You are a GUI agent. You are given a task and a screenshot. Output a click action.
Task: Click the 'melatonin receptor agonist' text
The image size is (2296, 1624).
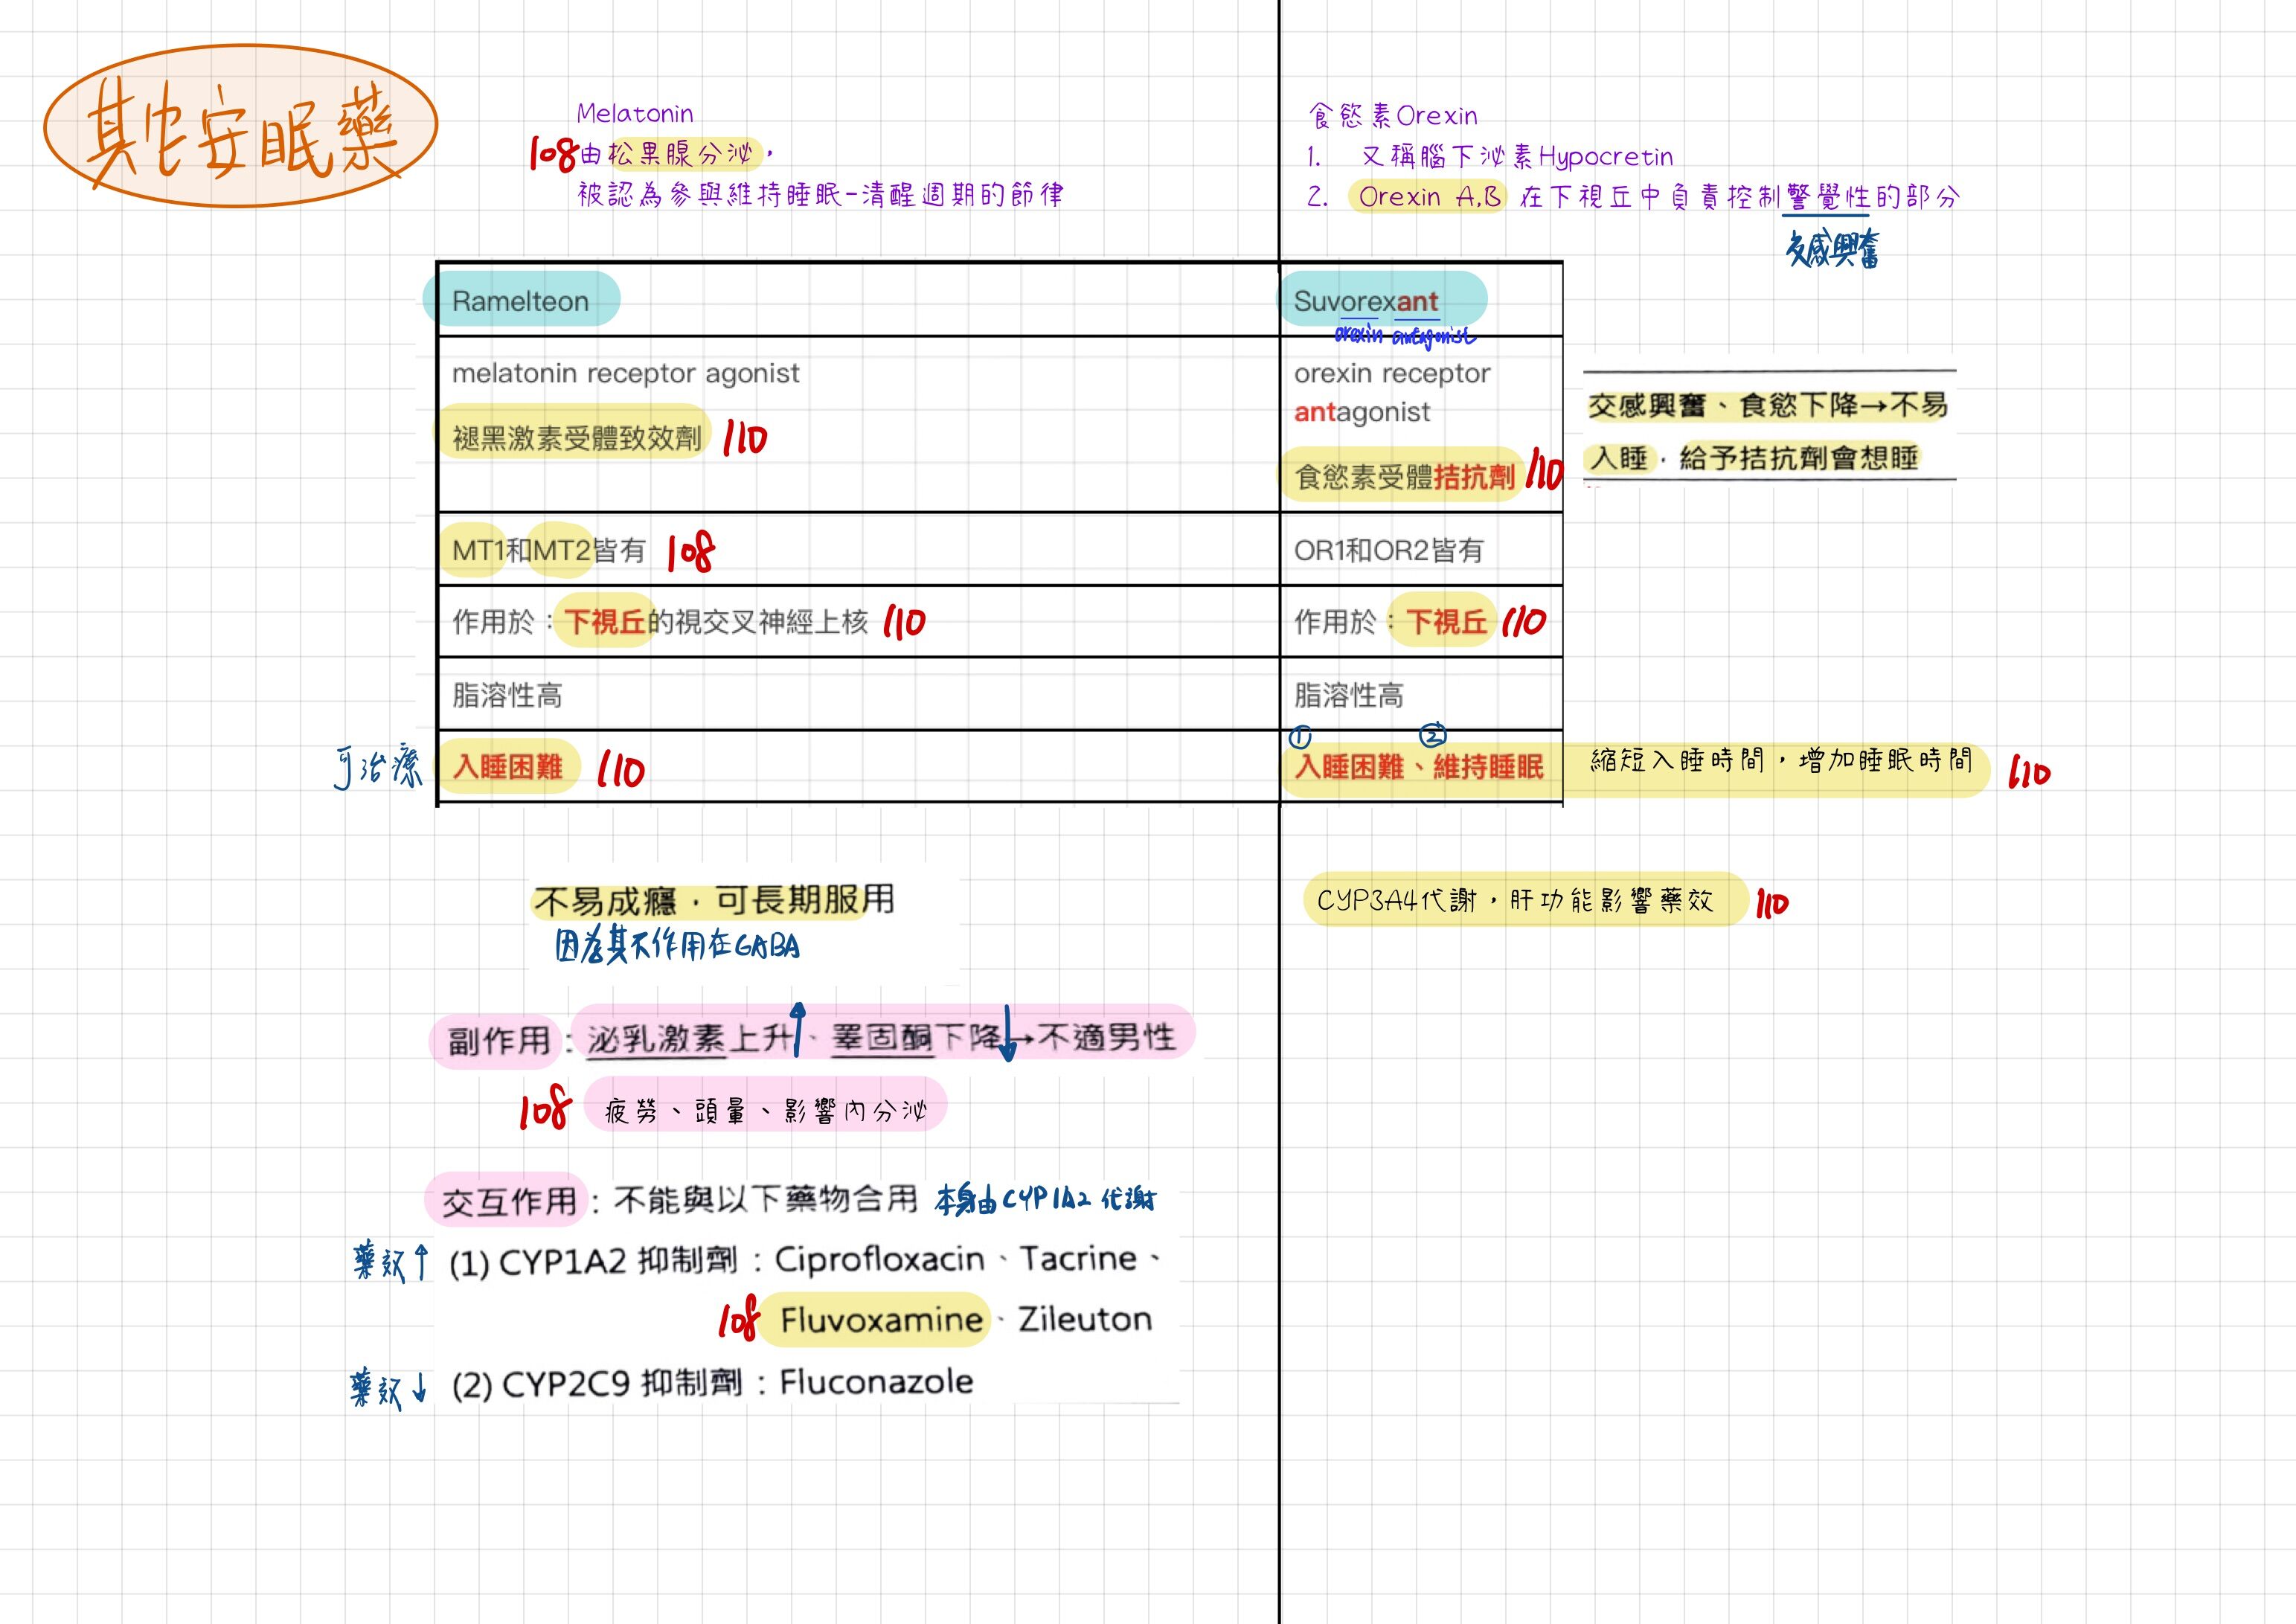[625, 373]
